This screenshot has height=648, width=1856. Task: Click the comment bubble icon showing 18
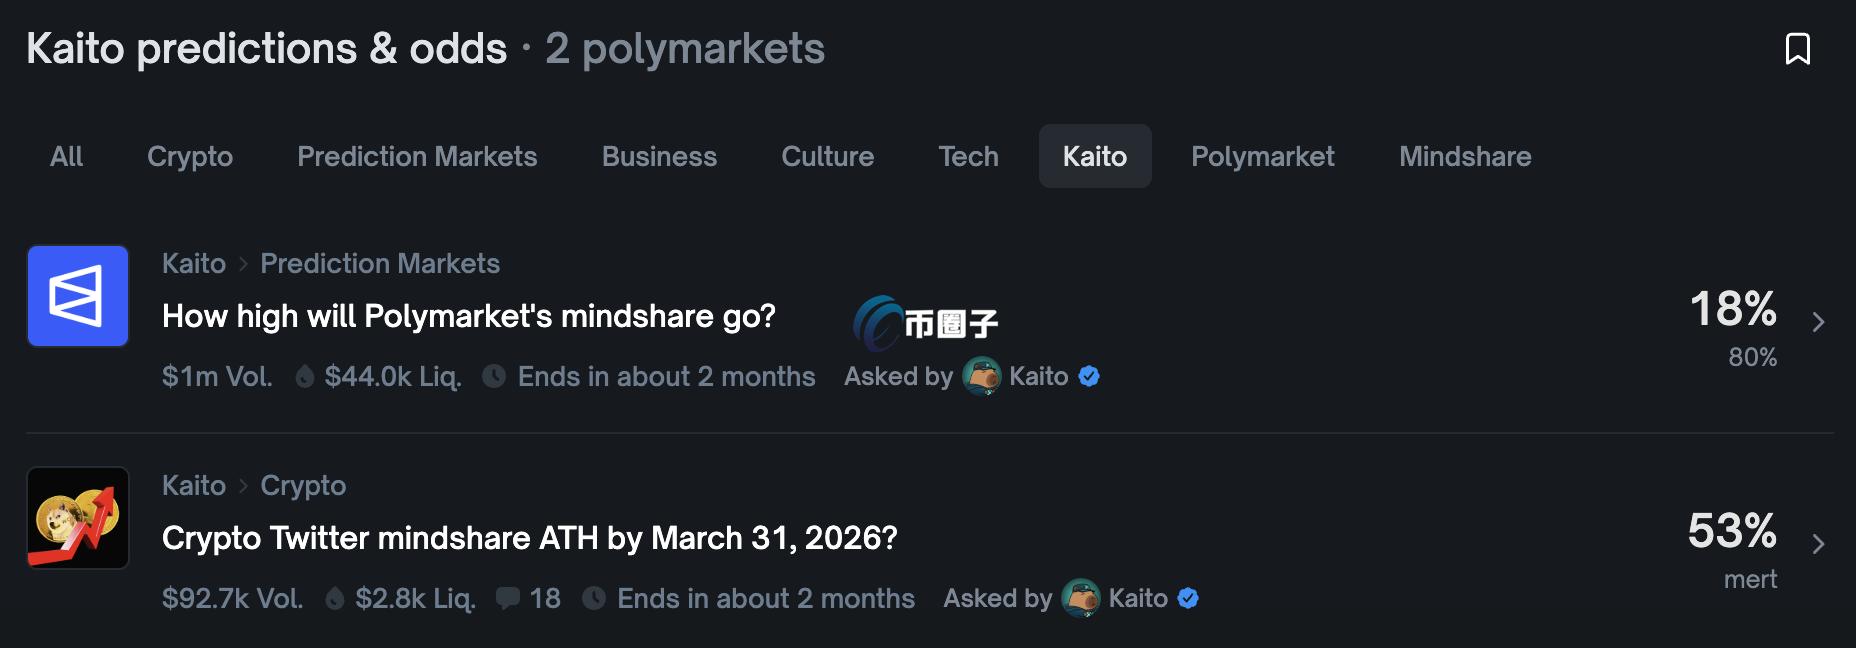coord(508,598)
